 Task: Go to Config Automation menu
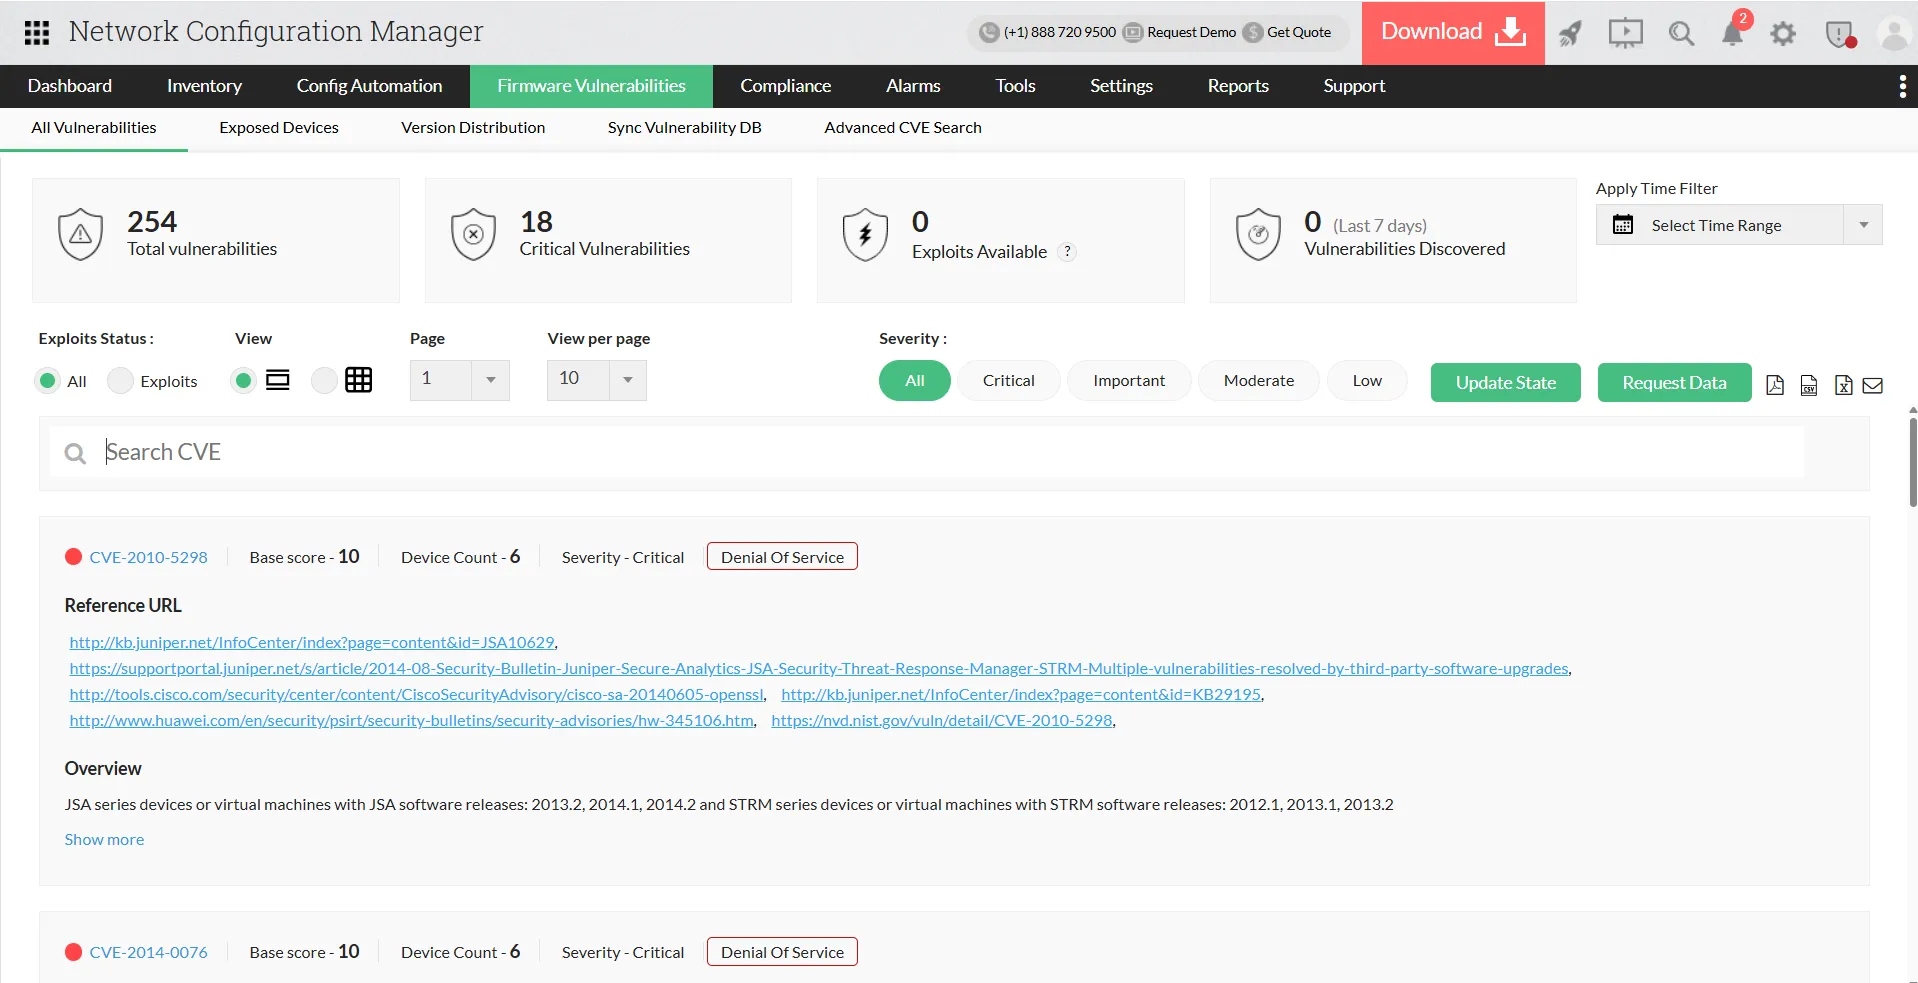(x=369, y=86)
